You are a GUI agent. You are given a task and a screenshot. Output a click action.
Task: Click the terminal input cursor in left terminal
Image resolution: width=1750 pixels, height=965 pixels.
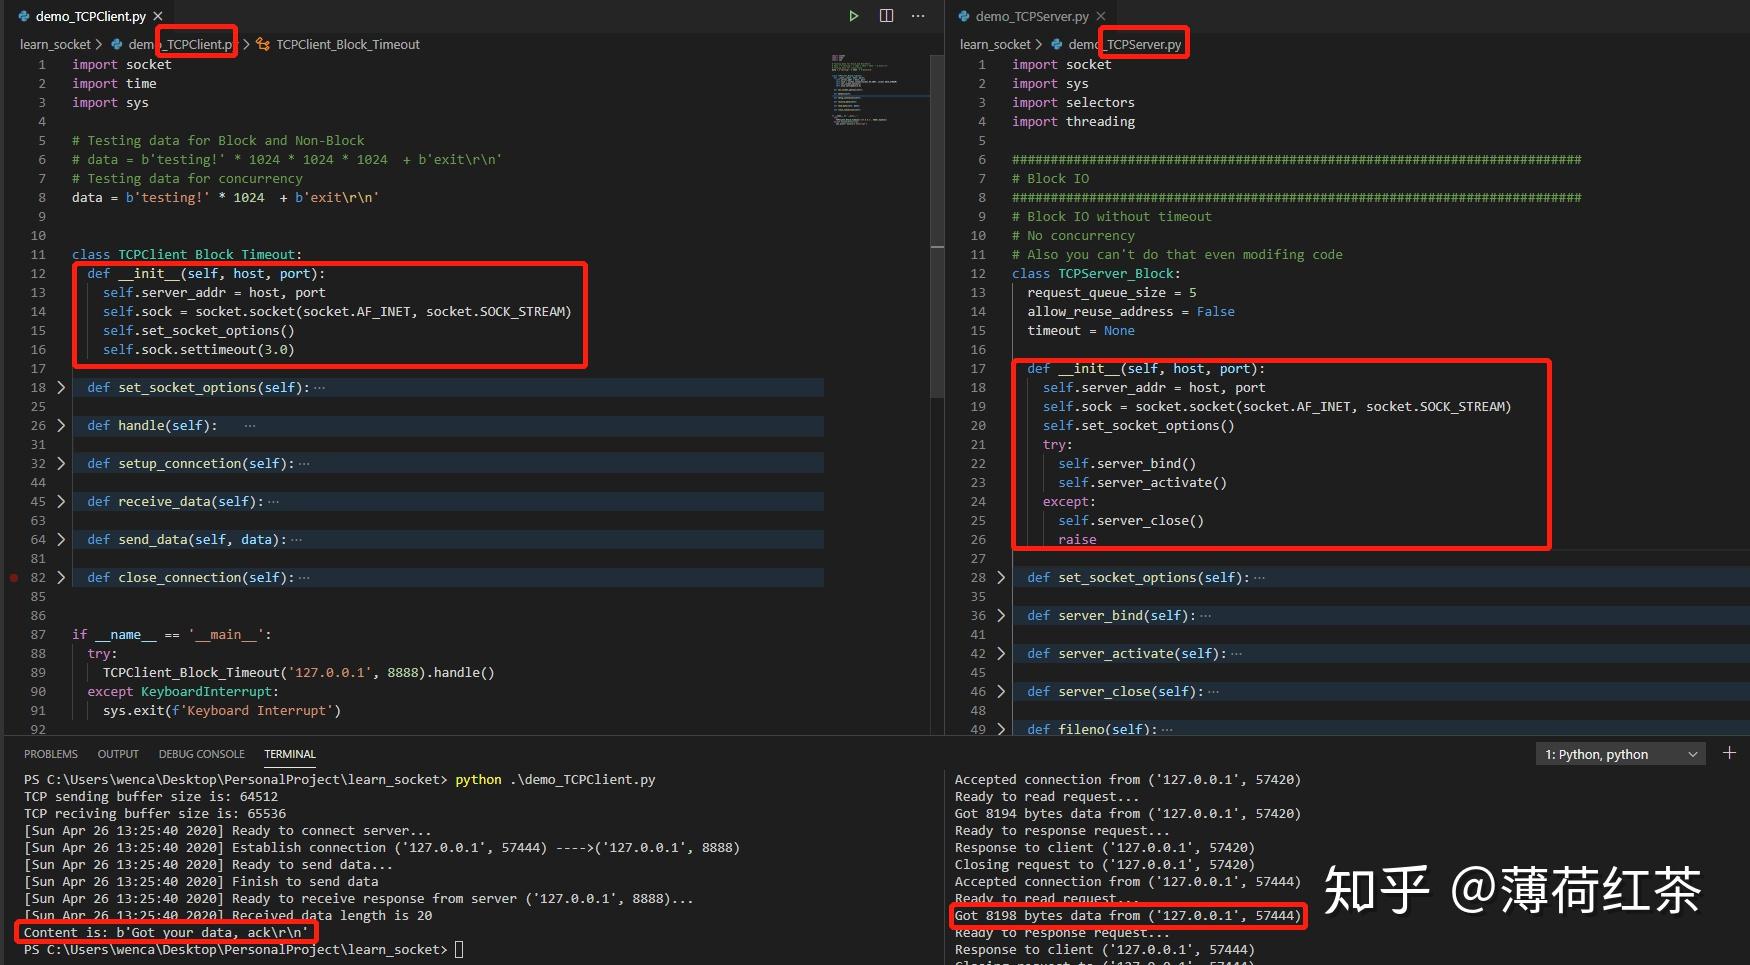[459, 949]
